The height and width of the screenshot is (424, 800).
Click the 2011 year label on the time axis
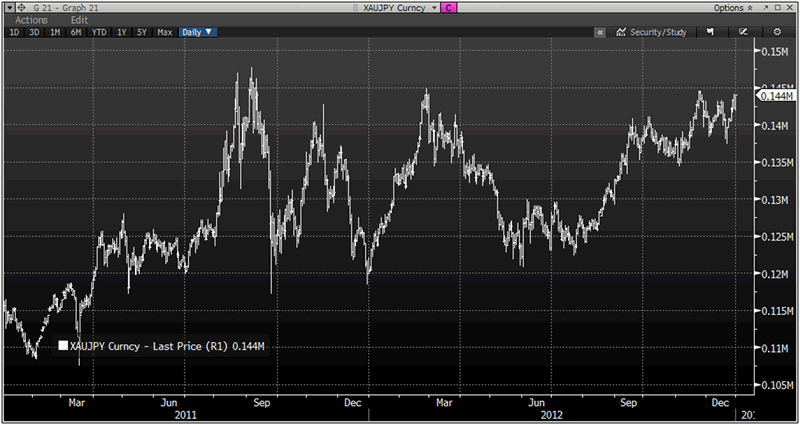coord(185,415)
